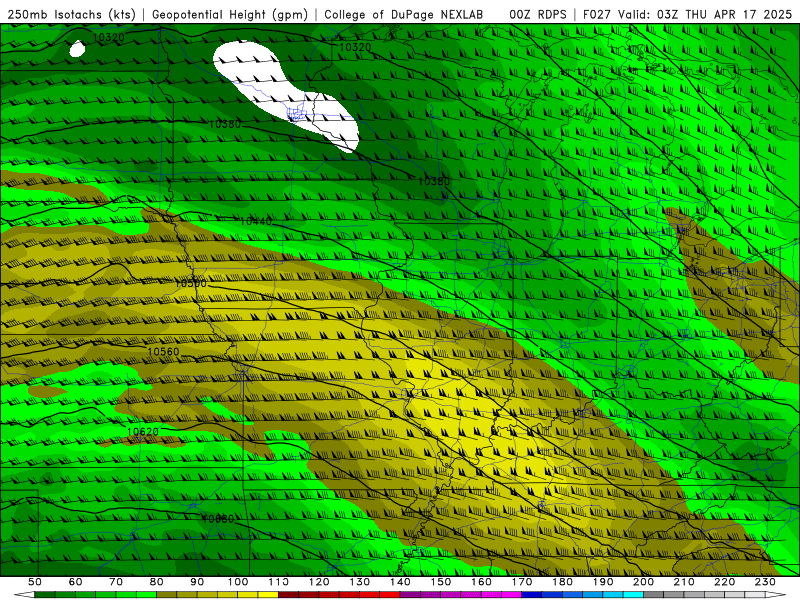
Task: Click legend value 210
Action: point(684,582)
